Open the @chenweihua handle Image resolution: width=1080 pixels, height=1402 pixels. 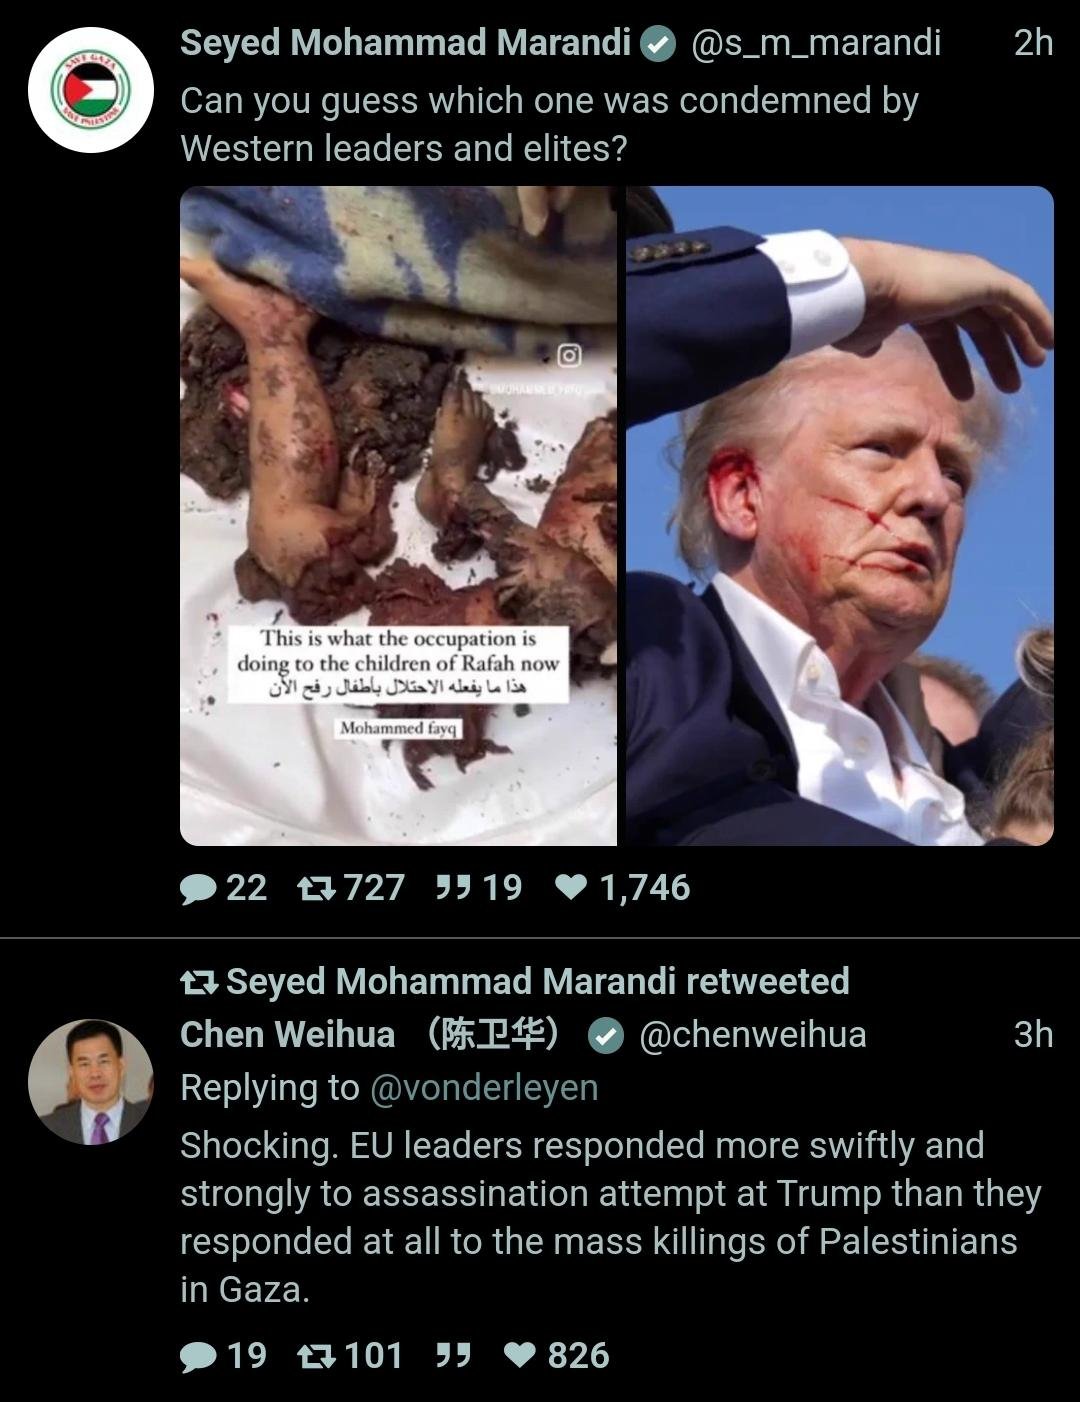click(x=752, y=1034)
